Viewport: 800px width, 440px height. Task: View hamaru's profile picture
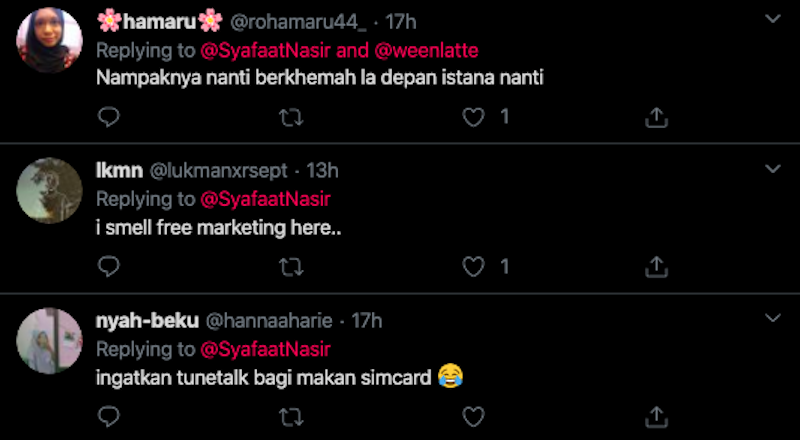49,40
